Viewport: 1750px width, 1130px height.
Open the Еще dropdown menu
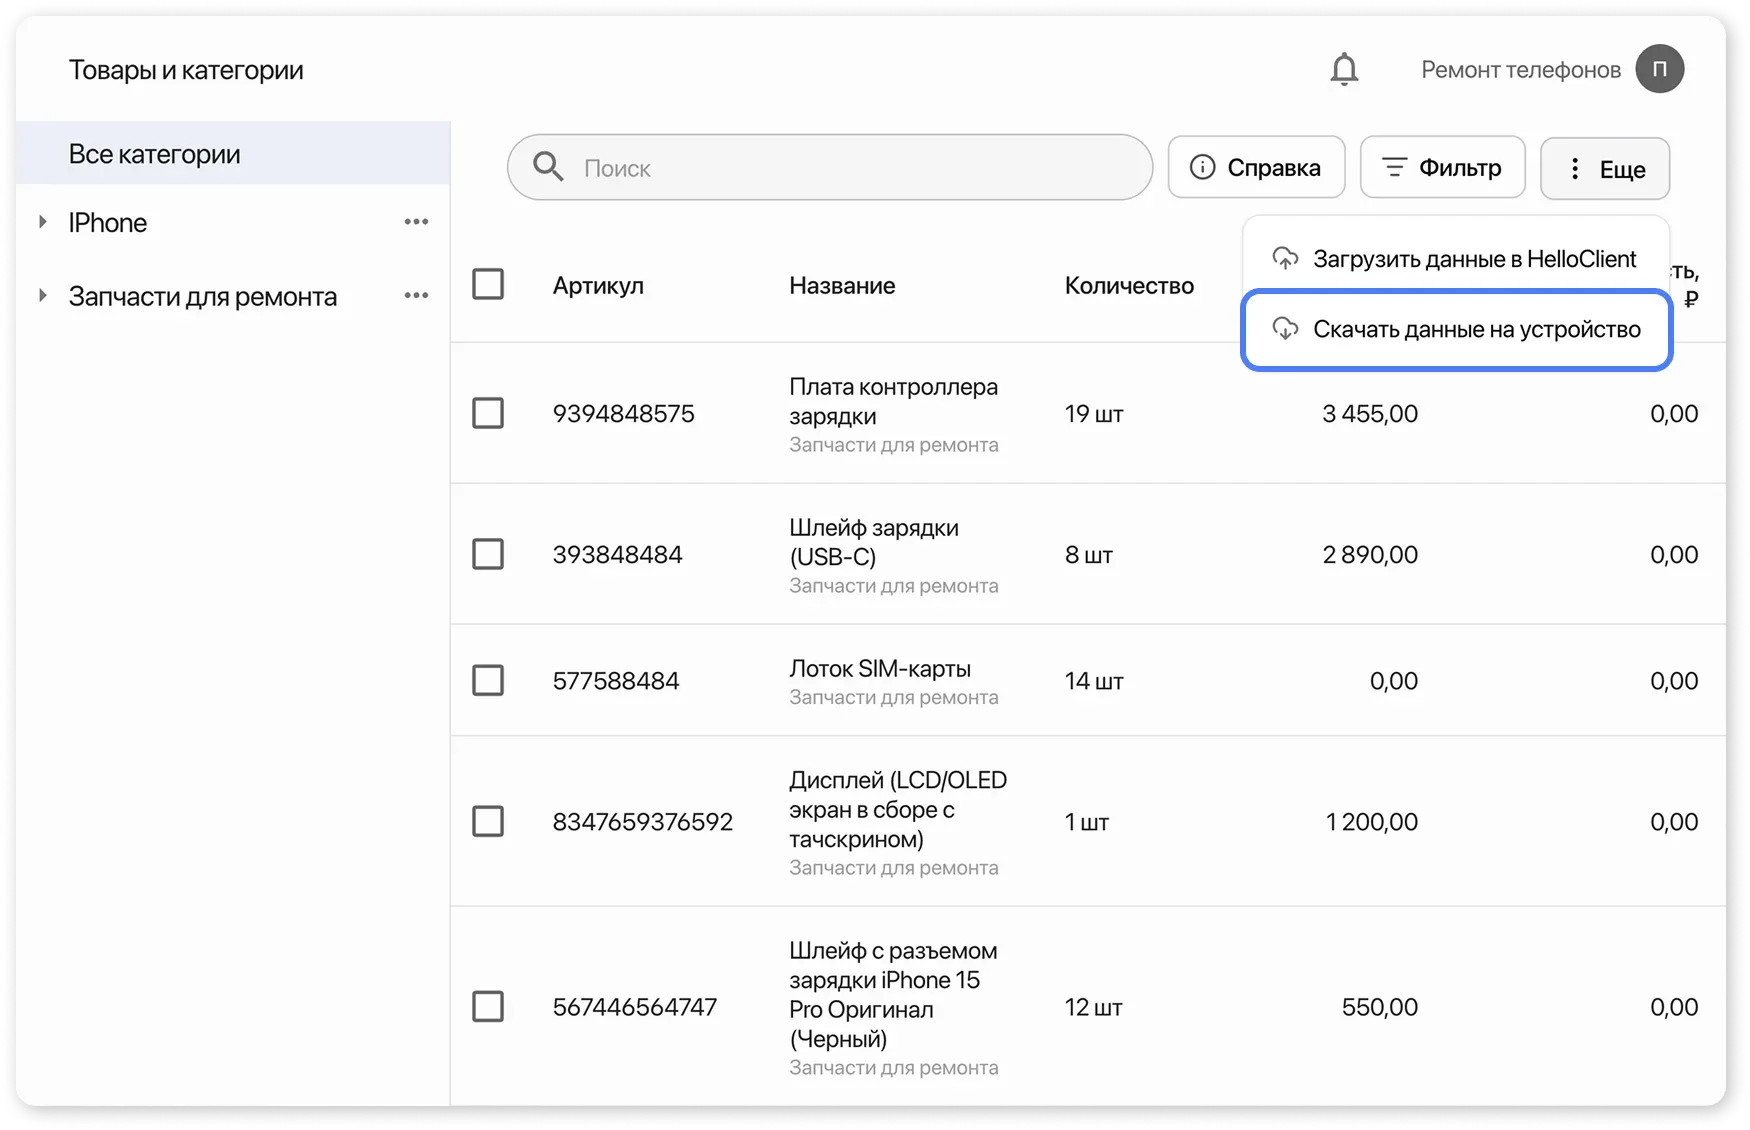click(x=1605, y=168)
